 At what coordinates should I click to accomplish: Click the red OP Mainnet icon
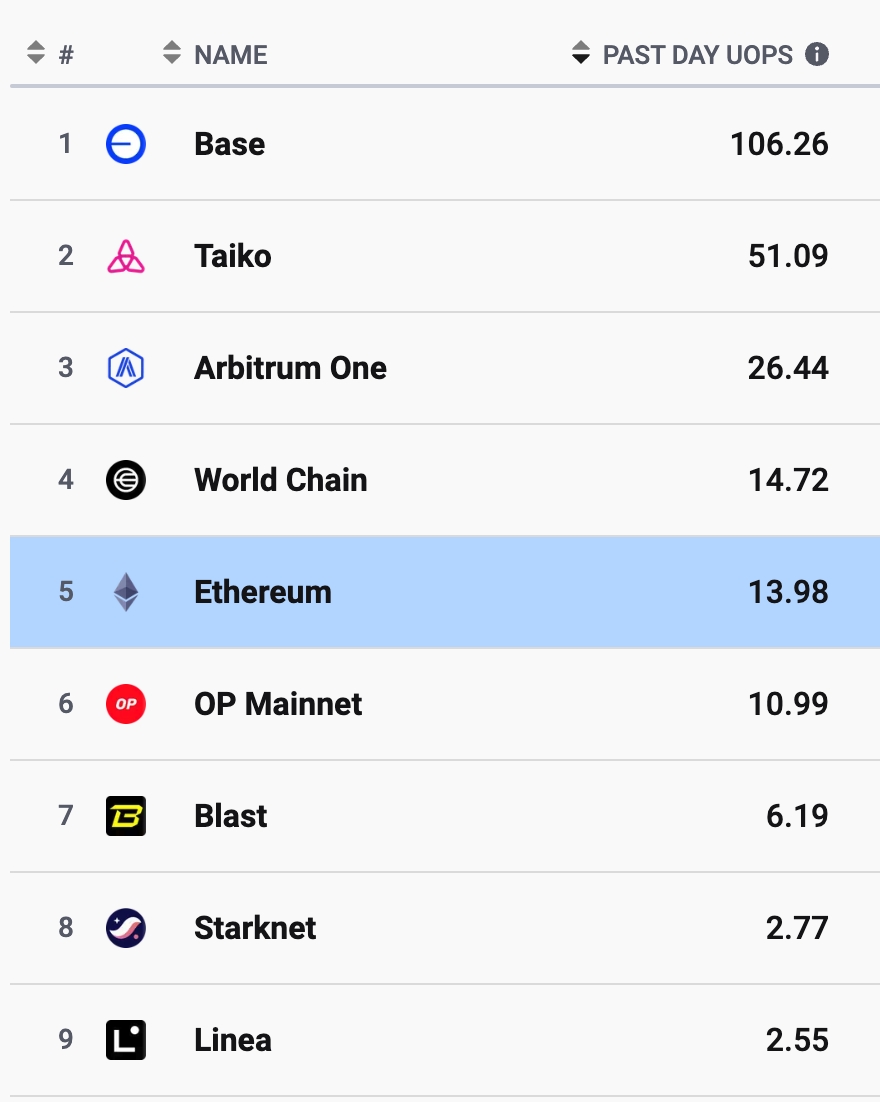[126, 704]
